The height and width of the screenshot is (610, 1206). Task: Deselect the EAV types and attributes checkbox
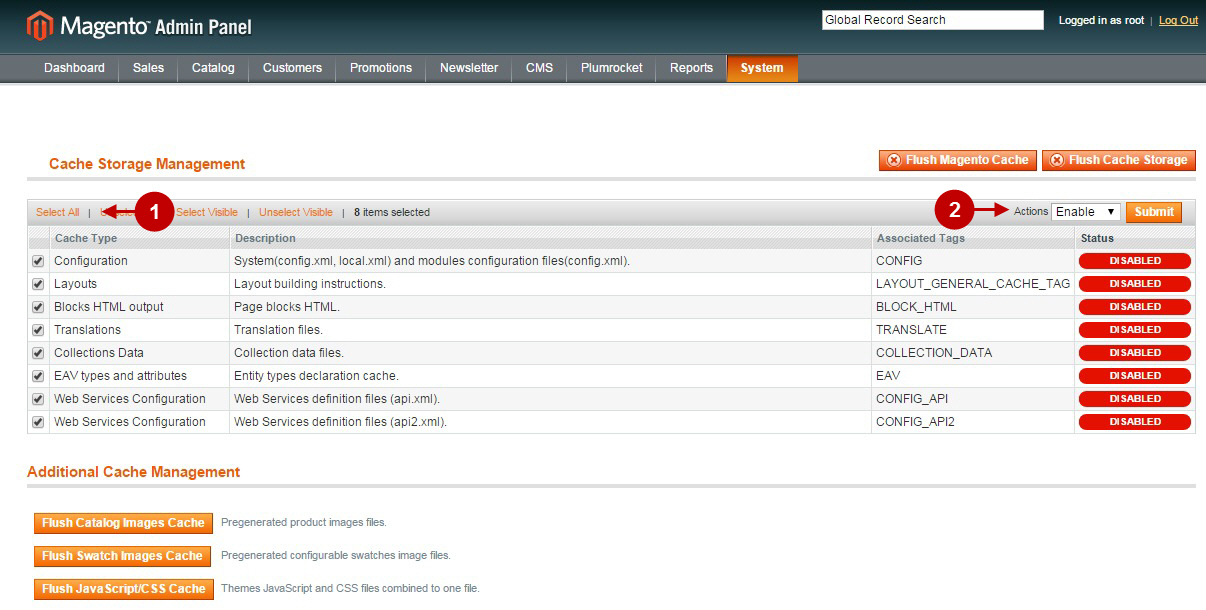(x=38, y=376)
